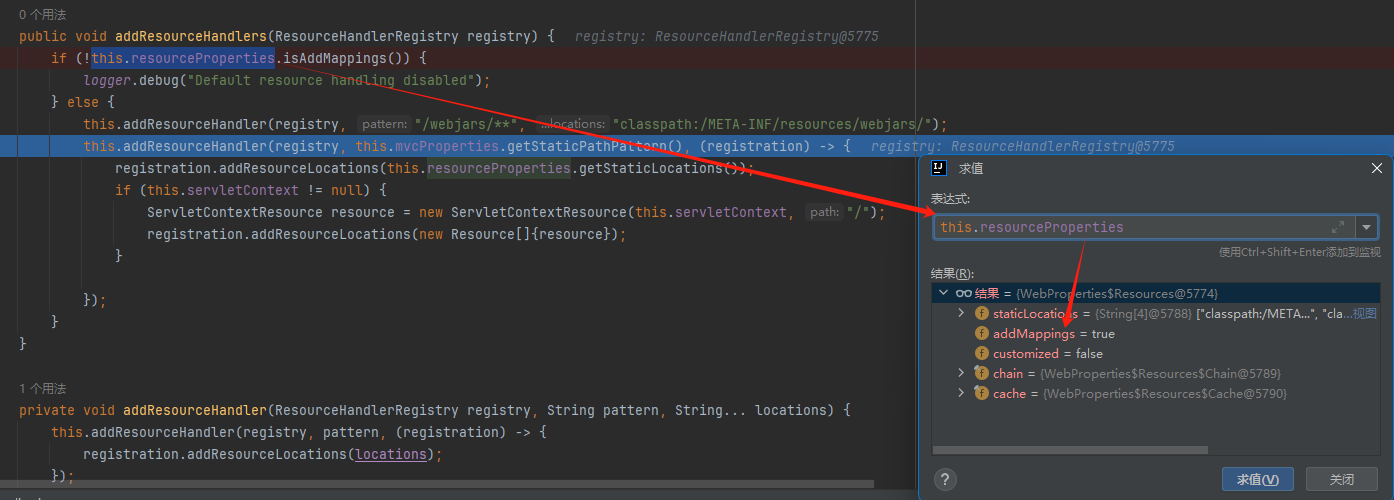Click the field icon beside cache
The width and height of the screenshot is (1394, 500).
(982, 393)
